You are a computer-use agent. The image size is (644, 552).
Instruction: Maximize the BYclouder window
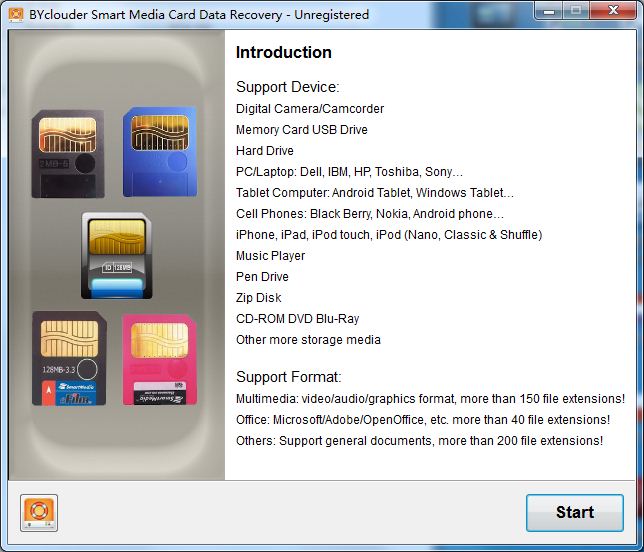pyautogui.click(x=576, y=11)
